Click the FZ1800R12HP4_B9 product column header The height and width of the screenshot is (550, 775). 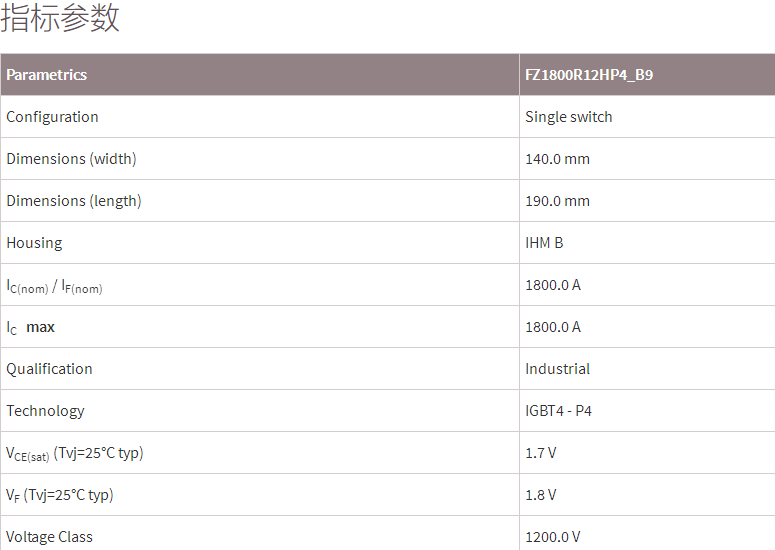(589, 75)
